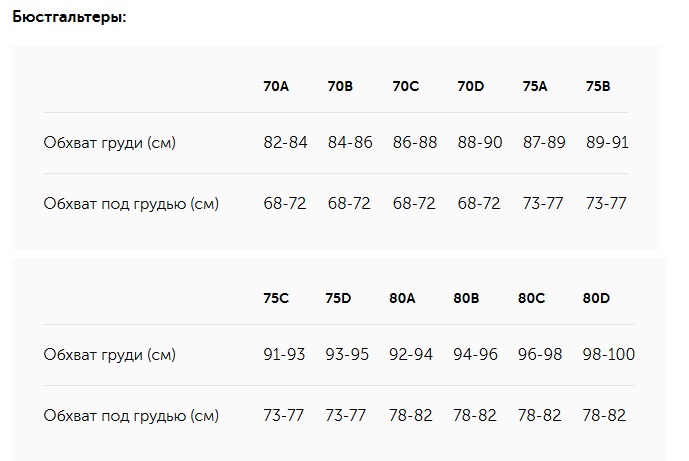689x461 pixels.
Task: Click first table's Обхват груди row label
Action: point(109,143)
